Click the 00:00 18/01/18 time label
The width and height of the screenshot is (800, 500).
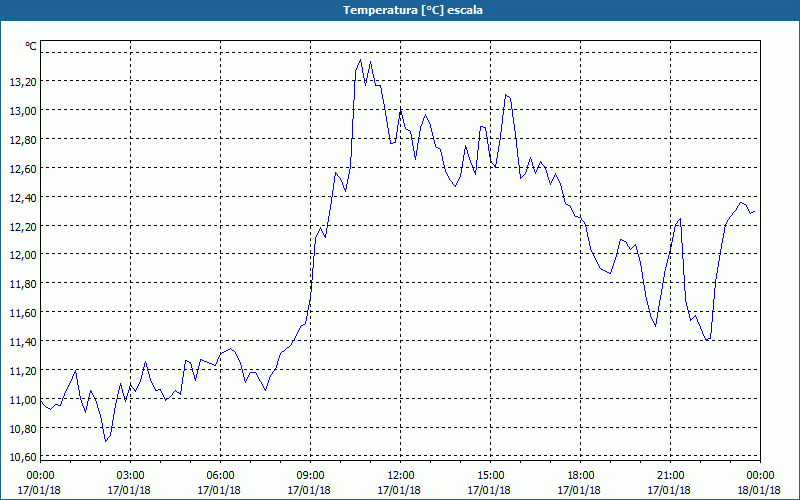pyautogui.click(x=760, y=483)
